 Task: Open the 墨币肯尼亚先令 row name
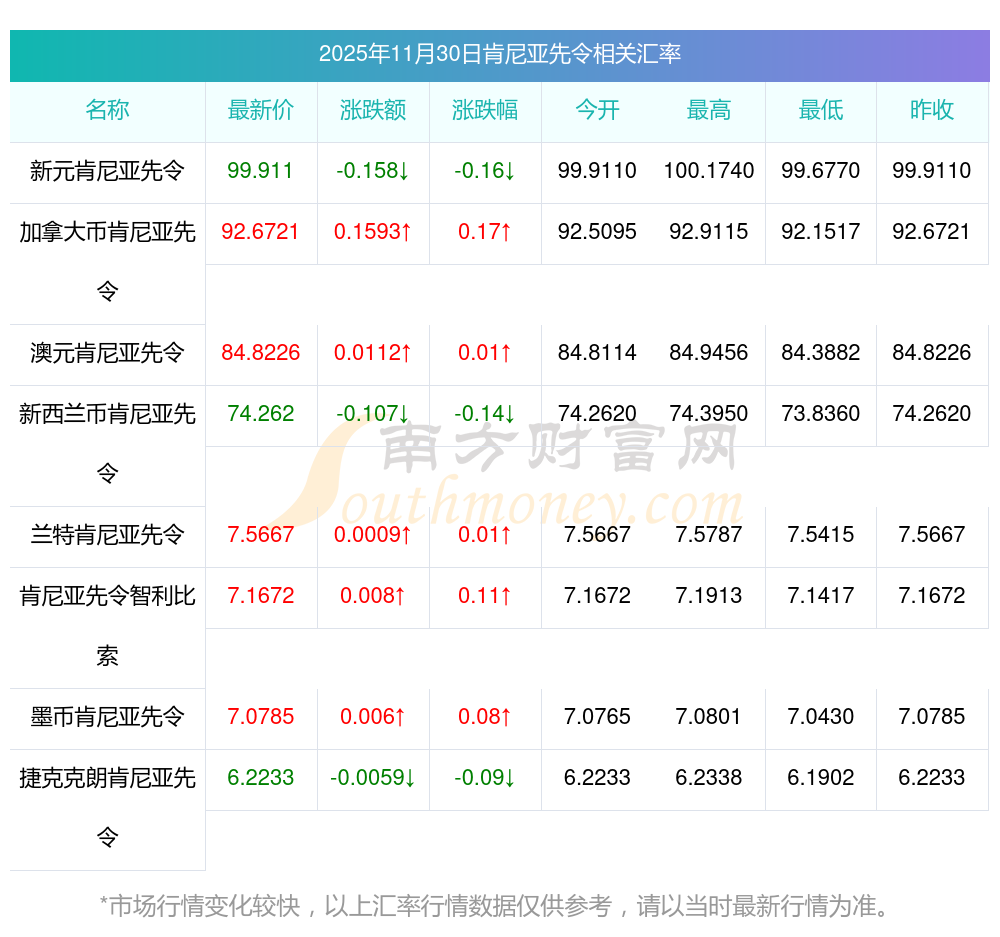click(107, 718)
